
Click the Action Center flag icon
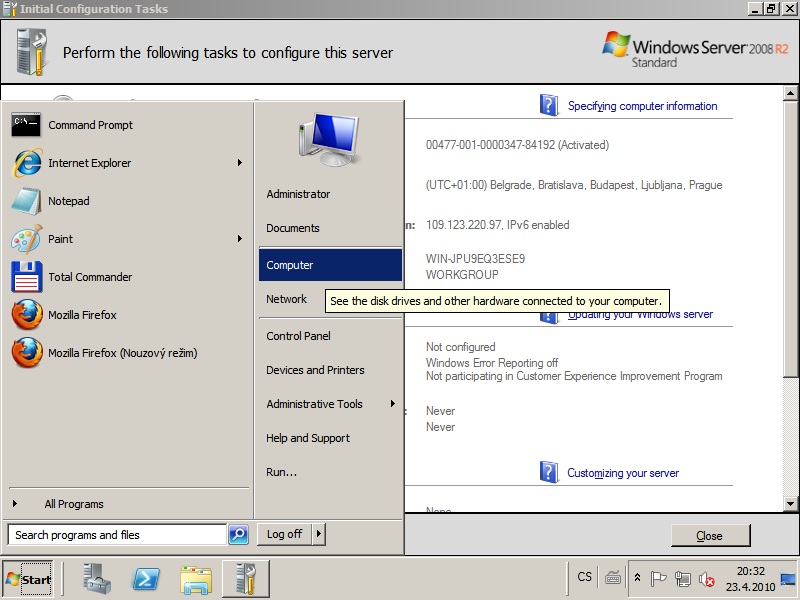pos(659,579)
